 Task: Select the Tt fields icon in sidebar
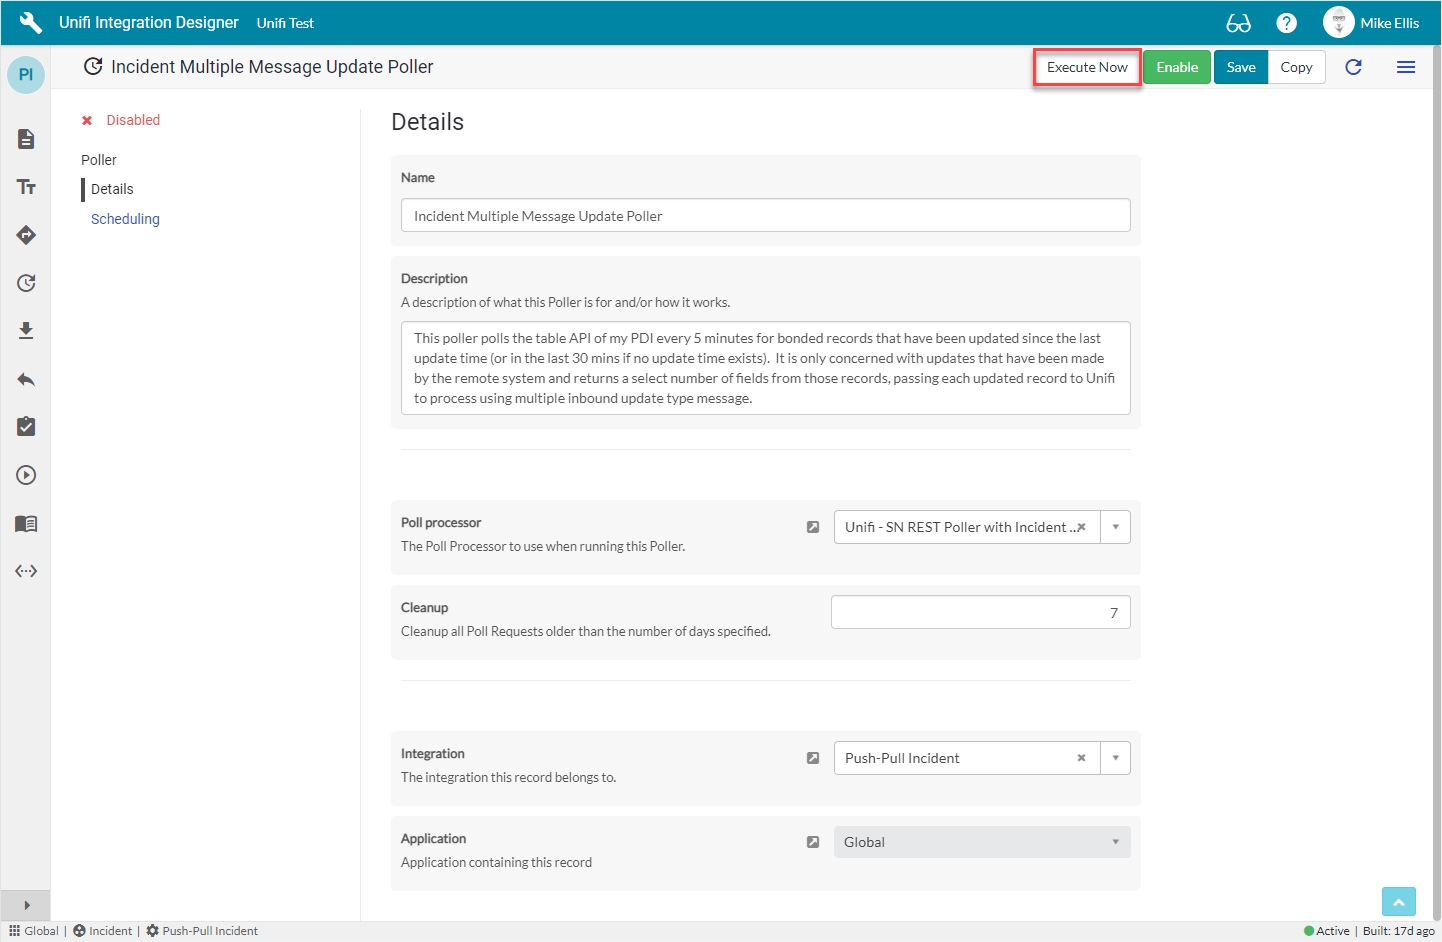[x=26, y=187]
